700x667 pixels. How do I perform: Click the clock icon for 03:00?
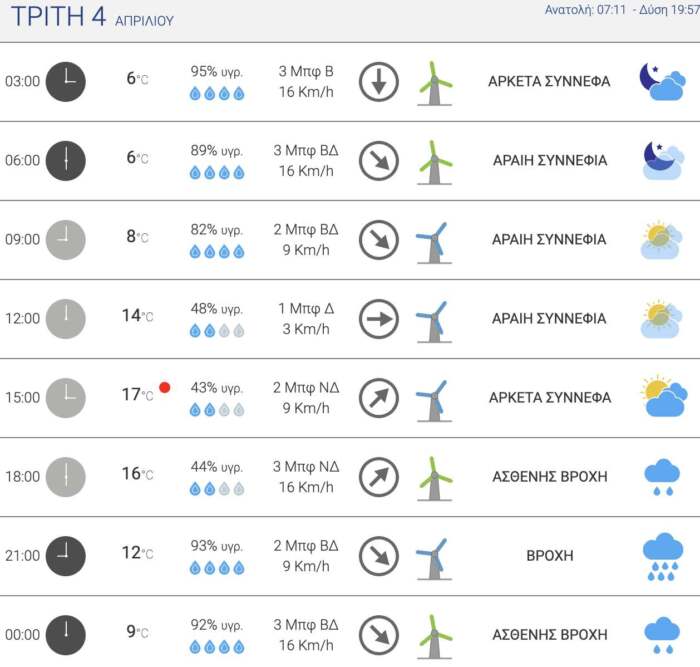pos(66,81)
